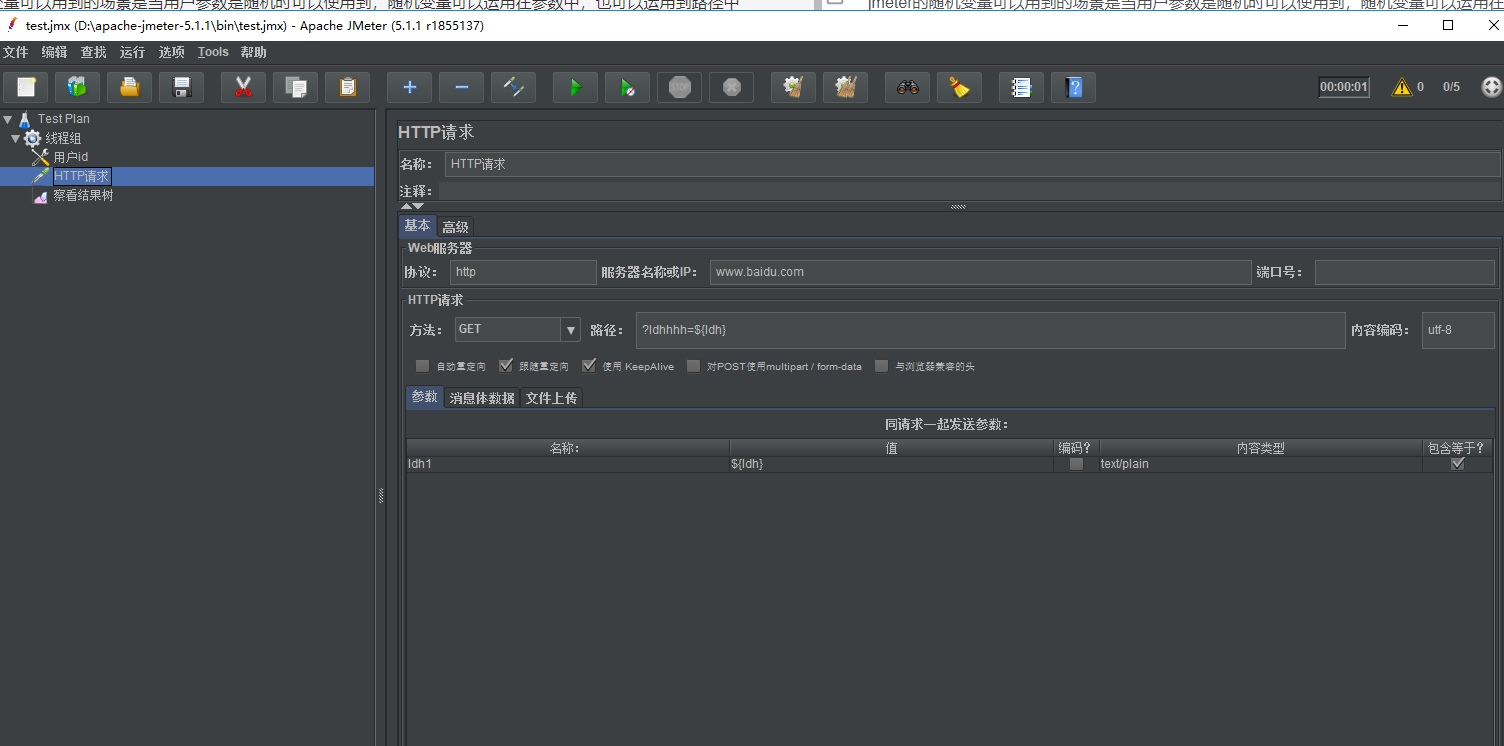The height and width of the screenshot is (746, 1504).
Task: Click the yellow warning triangle log icon
Action: (x=1402, y=87)
